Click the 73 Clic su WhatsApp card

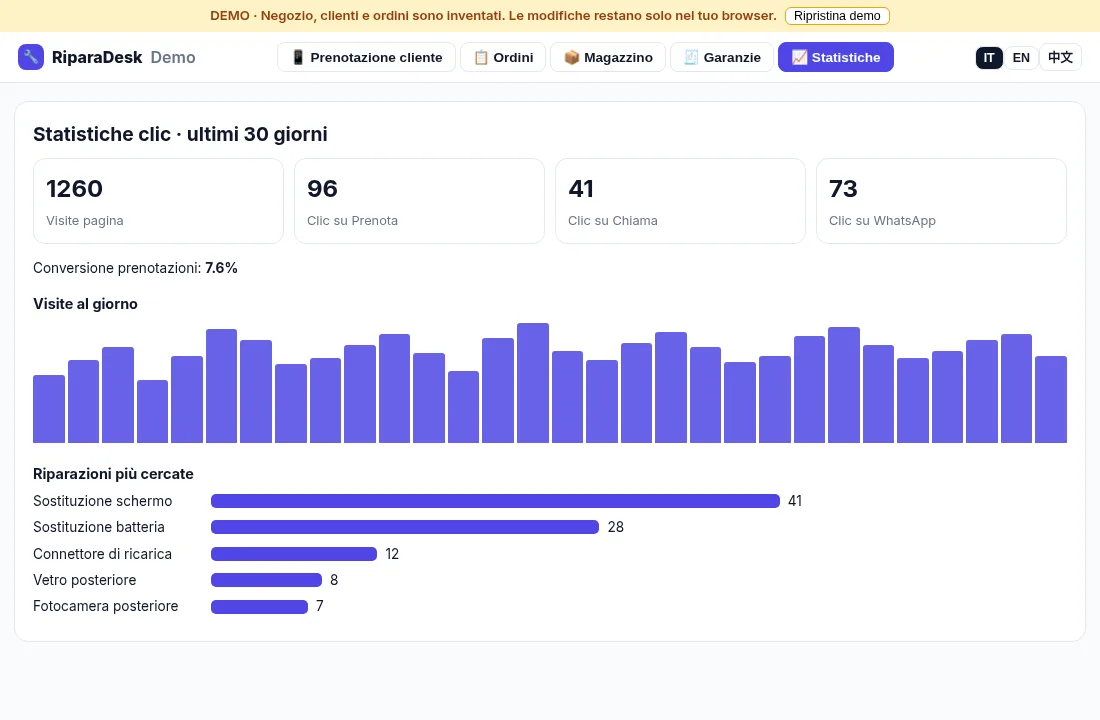coord(941,201)
